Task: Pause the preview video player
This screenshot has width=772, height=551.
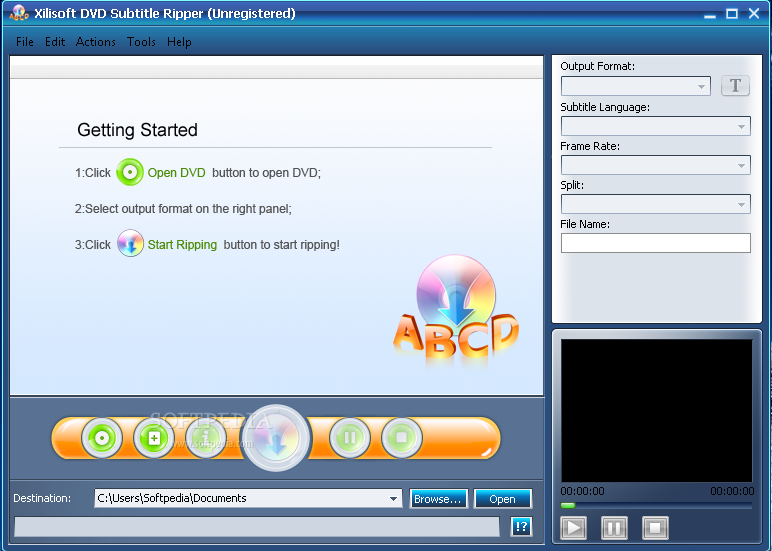Action: point(614,528)
